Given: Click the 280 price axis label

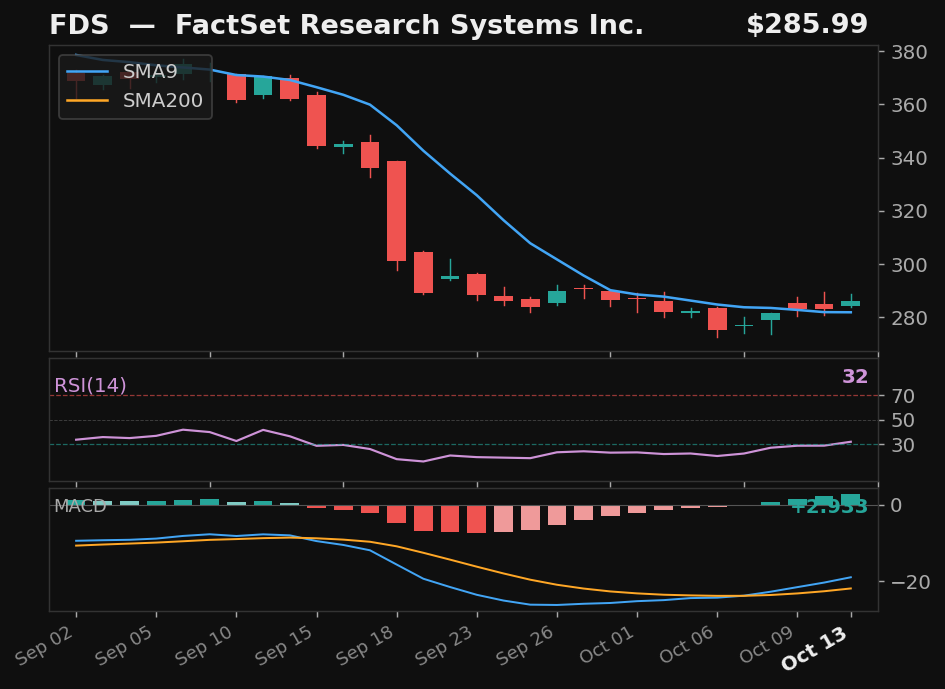Looking at the screenshot, I should click(x=909, y=318).
